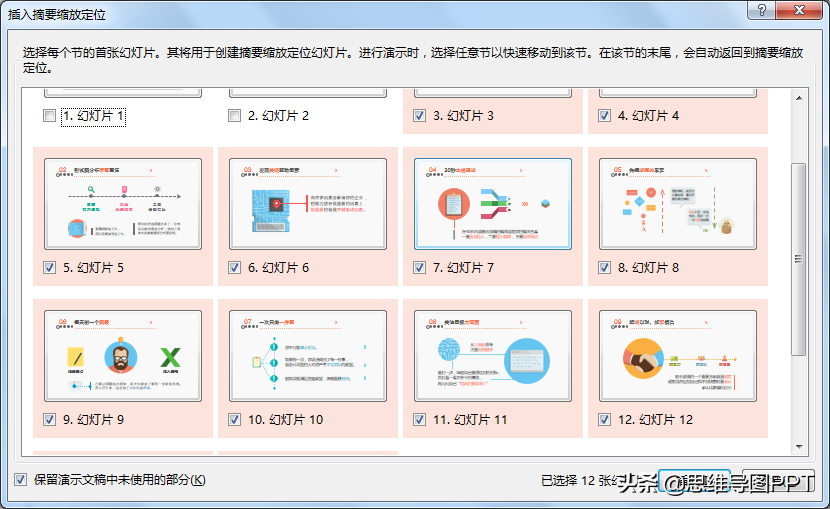Screen dimensions: 830x509
Task: Select slide 12 thumbnail with handshake icon
Action: [678, 356]
